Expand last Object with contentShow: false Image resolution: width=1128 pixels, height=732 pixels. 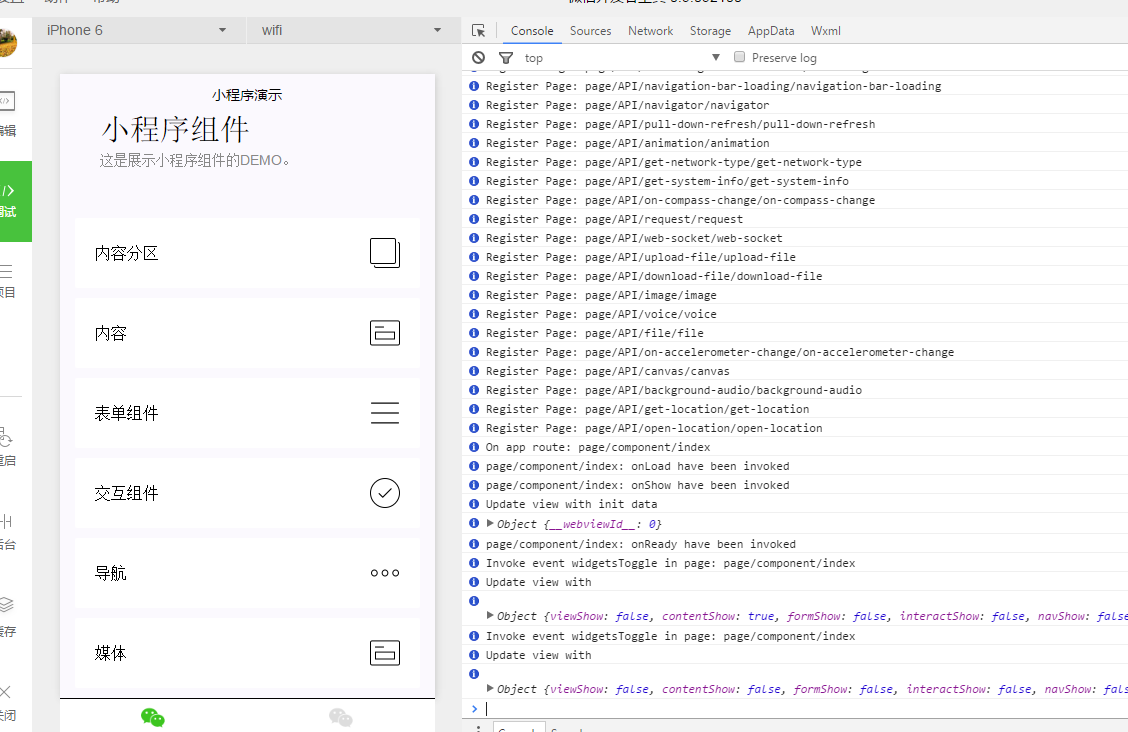(491, 689)
